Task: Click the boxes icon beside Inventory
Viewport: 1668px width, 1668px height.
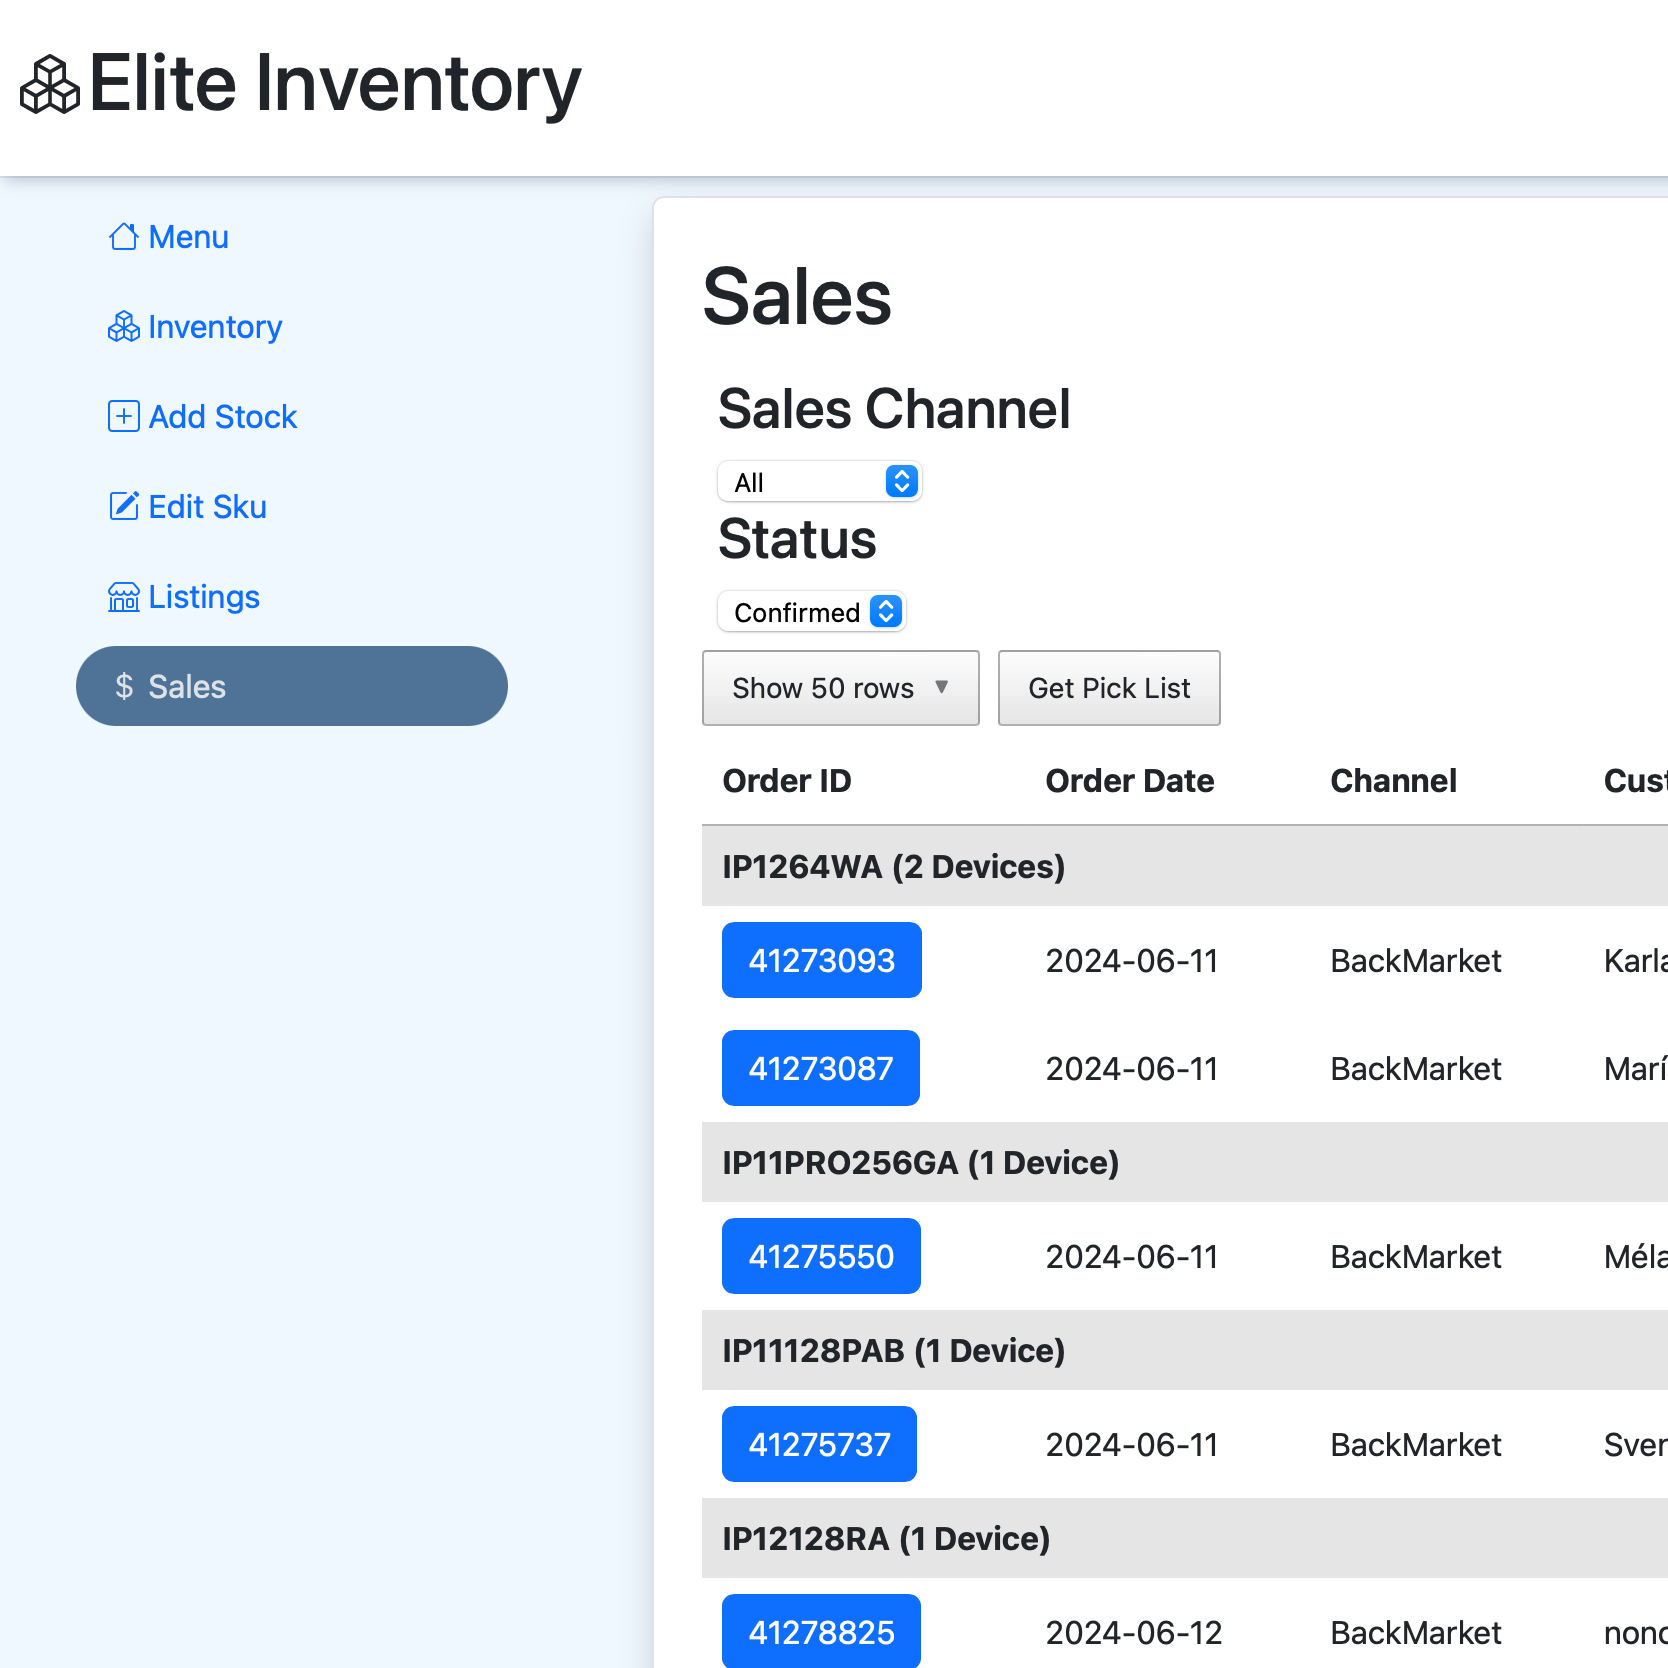Action: pyautogui.click(x=123, y=327)
